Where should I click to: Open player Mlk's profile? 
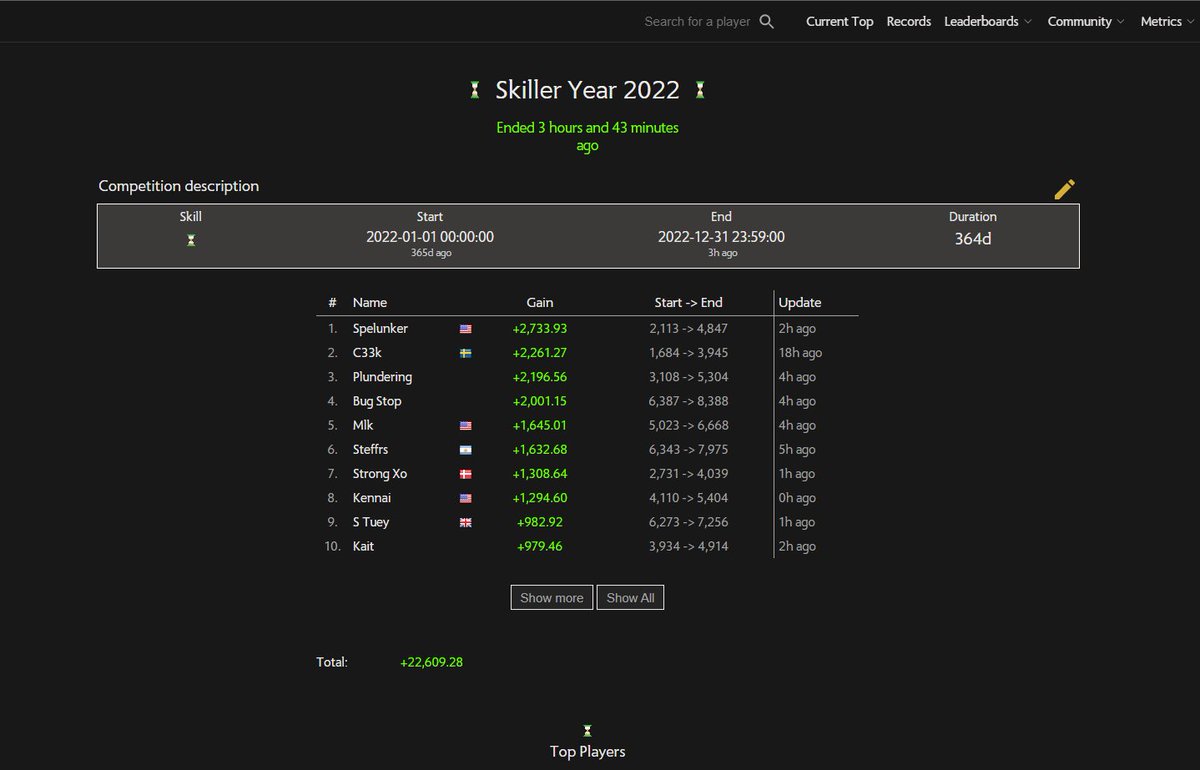(x=363, y=425)
